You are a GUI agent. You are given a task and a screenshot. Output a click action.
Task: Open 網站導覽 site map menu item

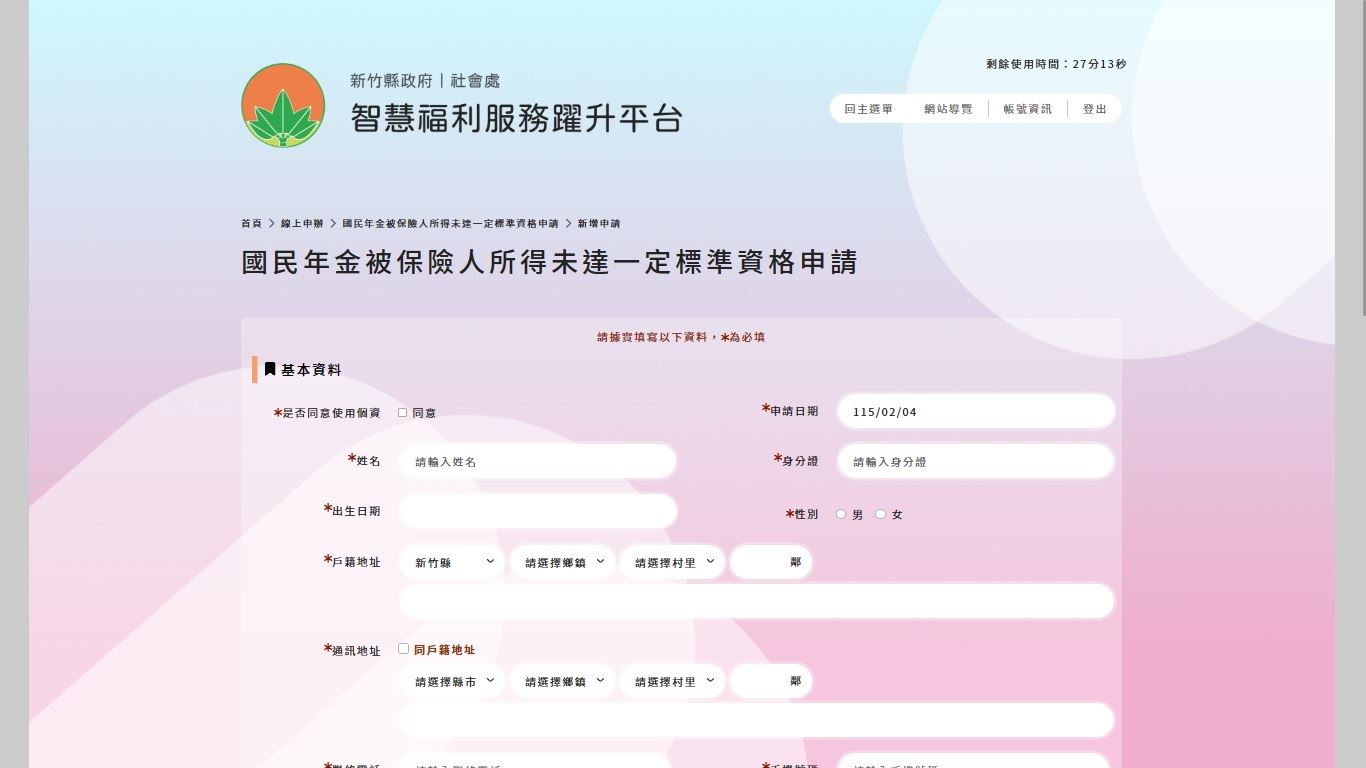tap(948, 109)
